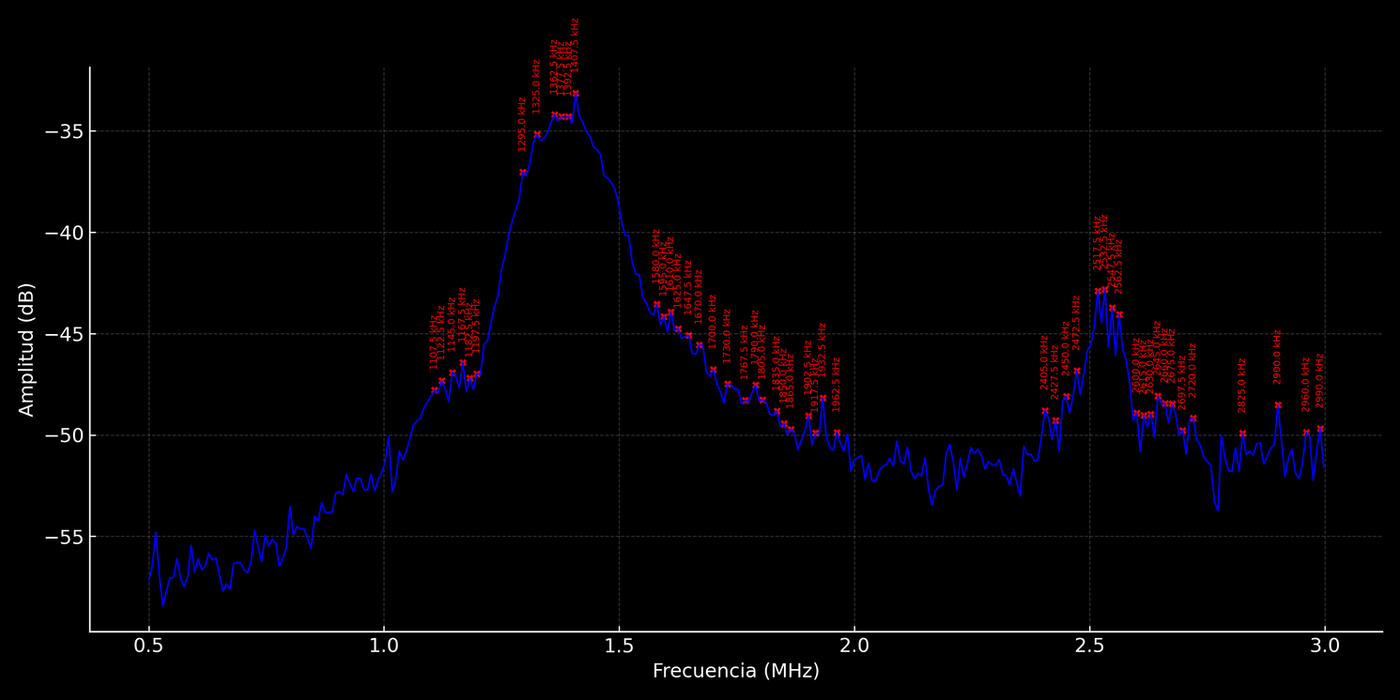This screenshot has width=1400, height=700.
Task: Click the '1730.0 kHz' peak annotation
Action: [x=727, y=336]
